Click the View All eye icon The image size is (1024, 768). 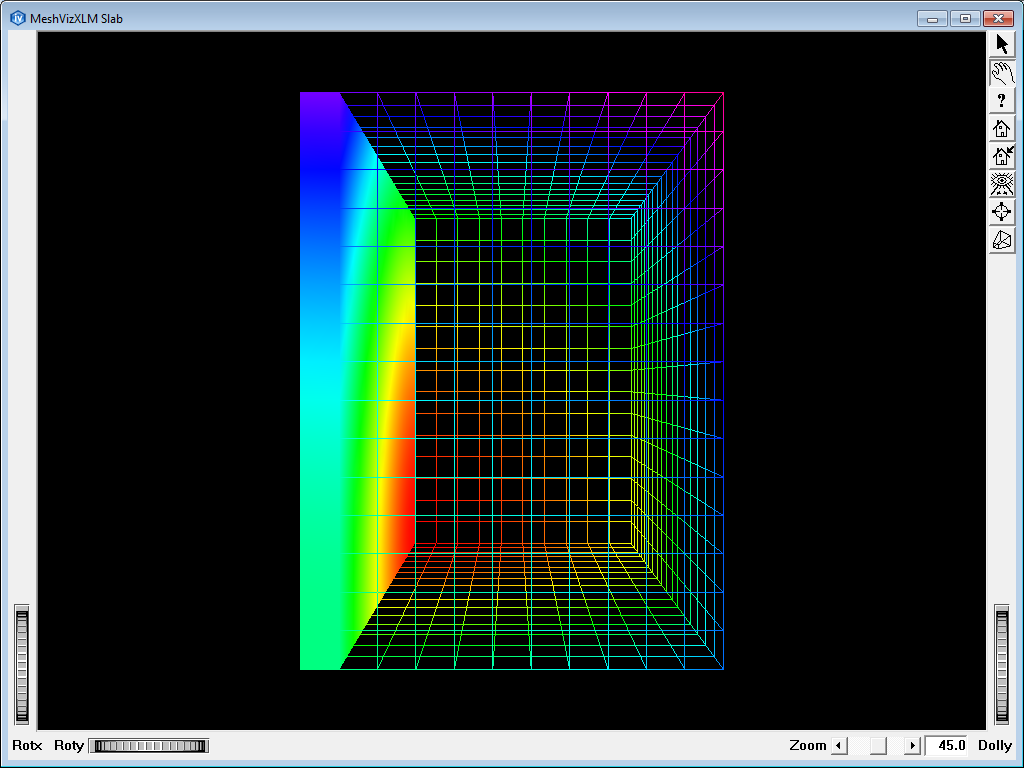pyautogui.click(x=1002, y=184)
